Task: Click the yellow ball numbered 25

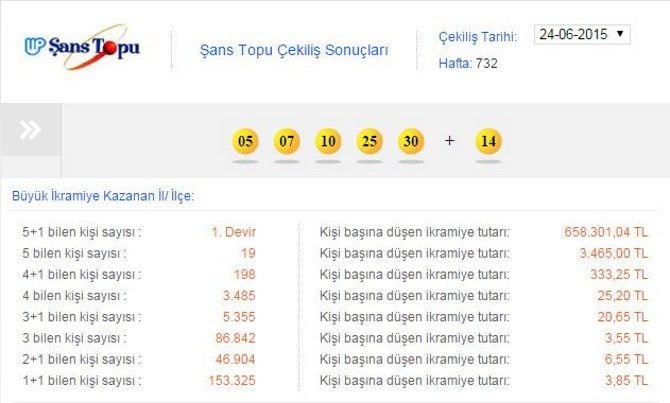Action: tap(370, 141)
